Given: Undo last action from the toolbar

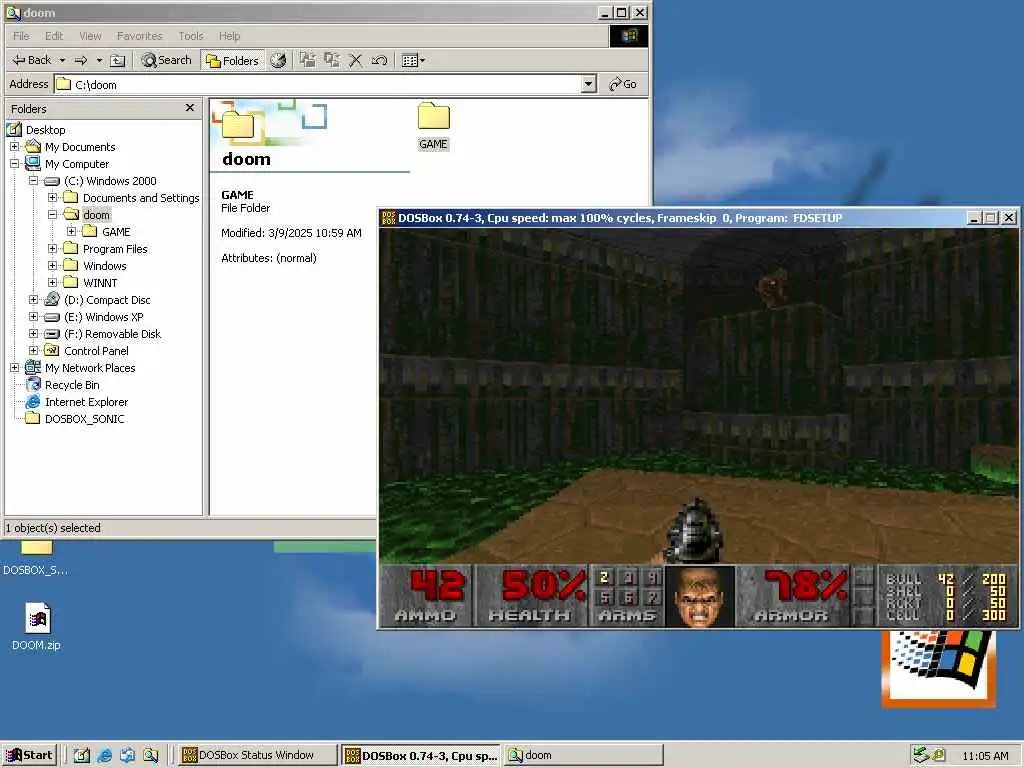Looking at the screenshot, I should point(379,60).
